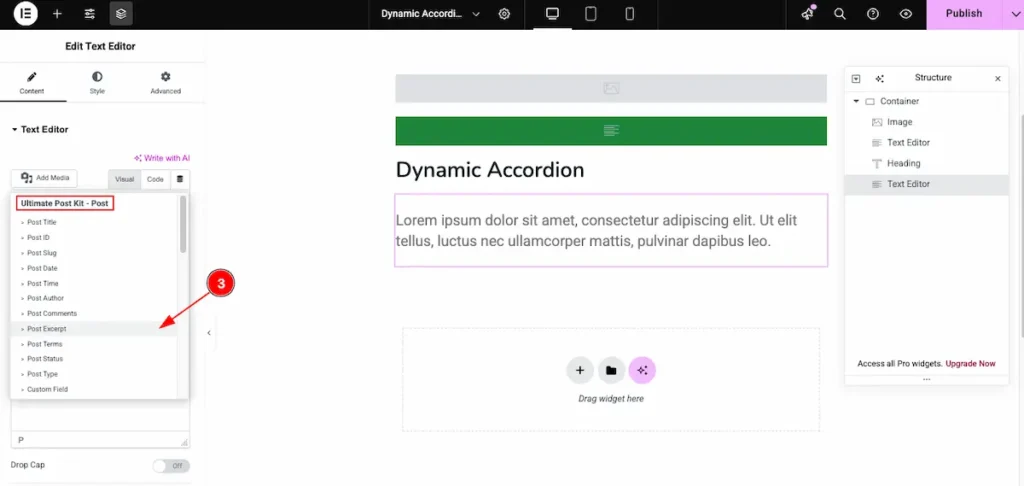Click the Publish button

[963, 14]
